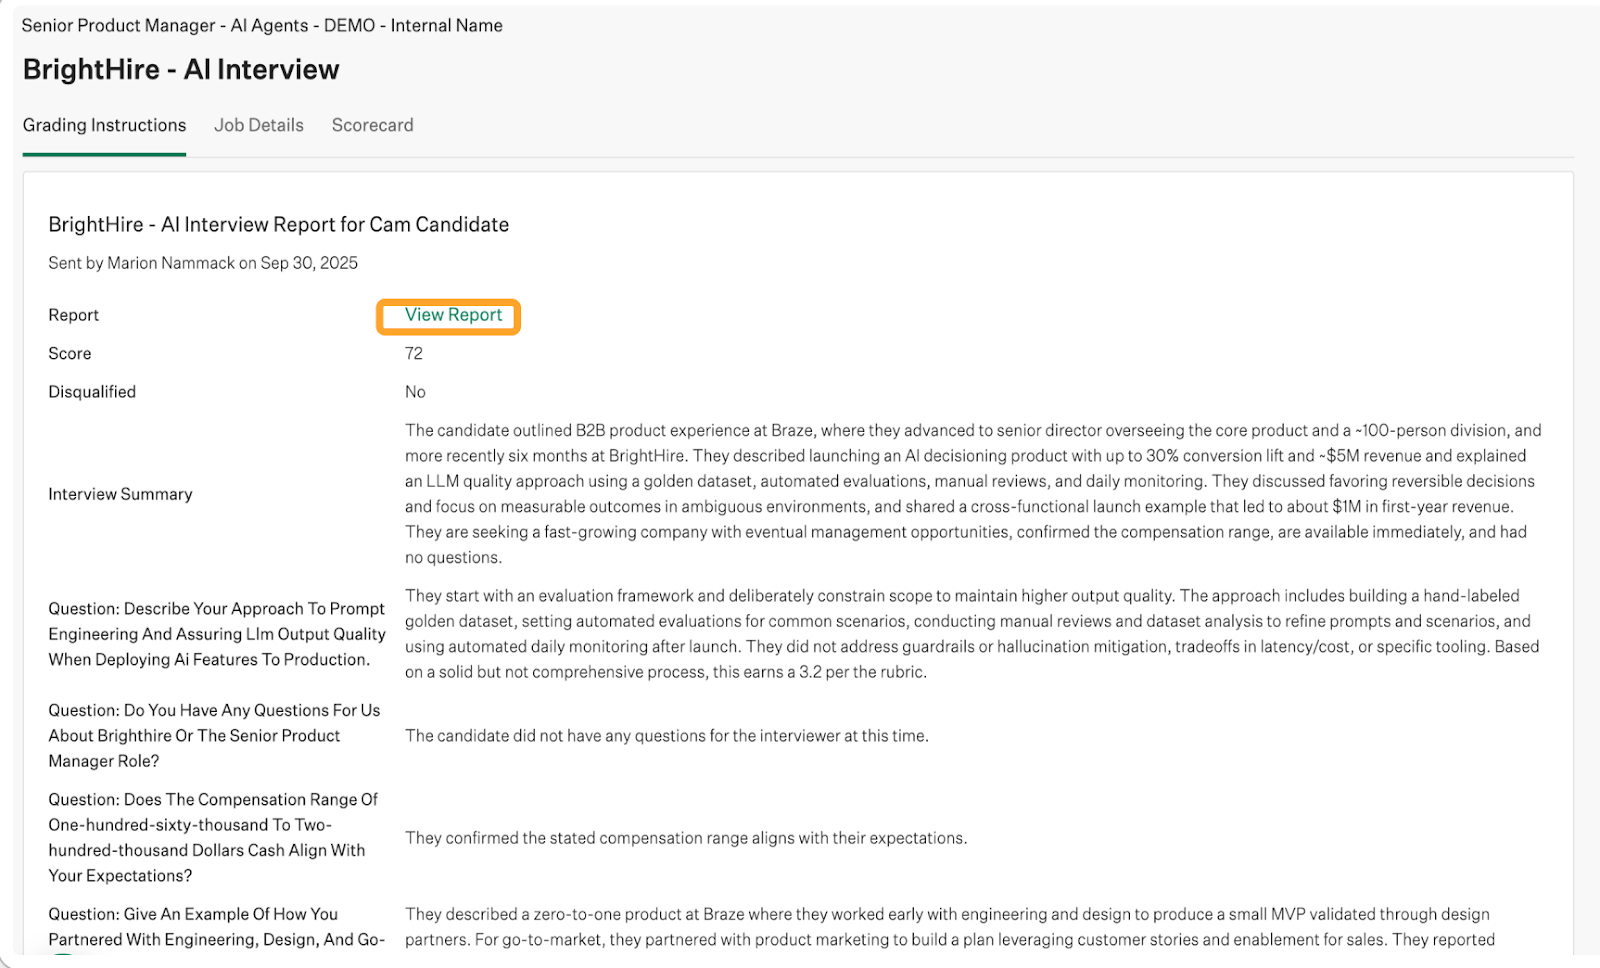
Task: Switch to the Job Details tab
Action: point(258,125)
